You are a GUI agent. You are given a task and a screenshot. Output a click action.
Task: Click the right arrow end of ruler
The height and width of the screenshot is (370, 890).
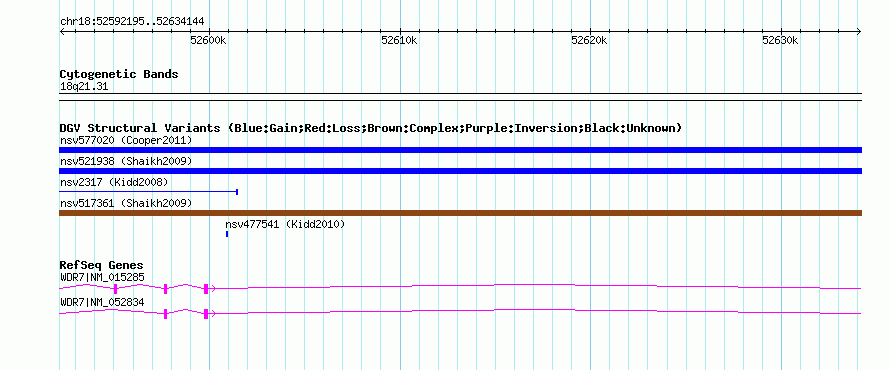coord(859,32)
